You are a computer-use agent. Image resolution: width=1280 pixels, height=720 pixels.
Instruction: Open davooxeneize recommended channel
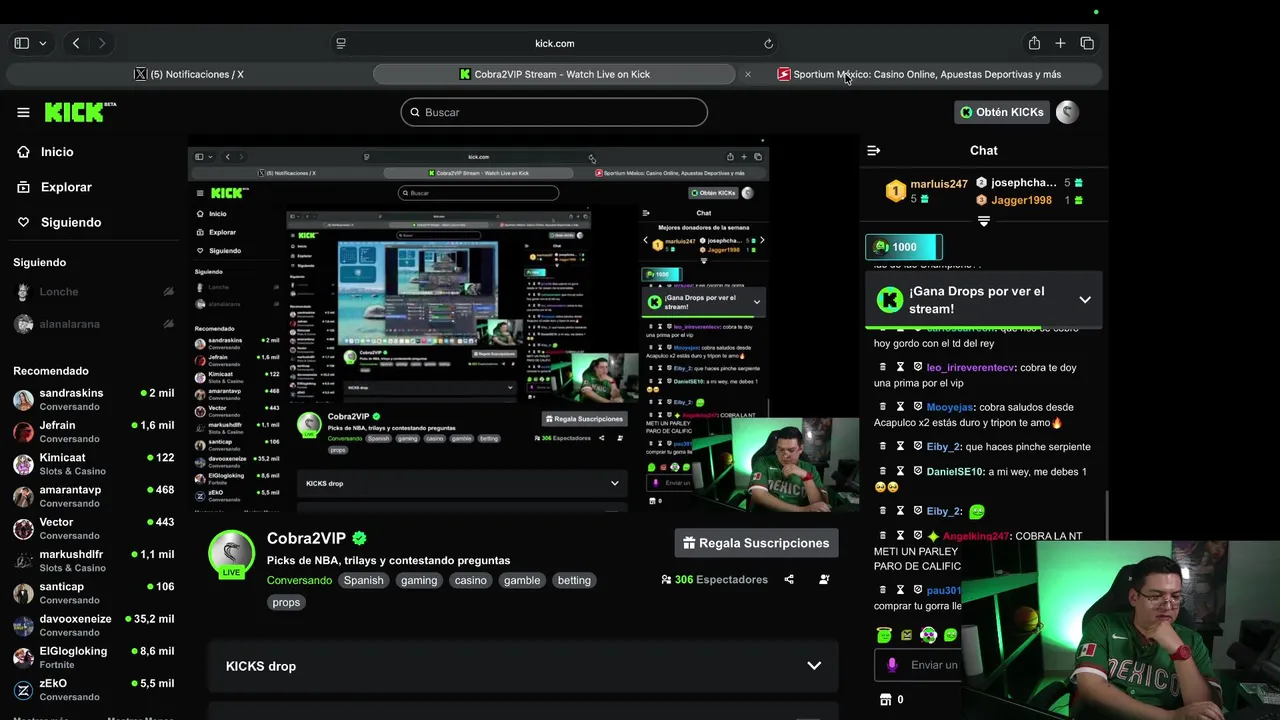pyautogui.click(x=93, y=625)
